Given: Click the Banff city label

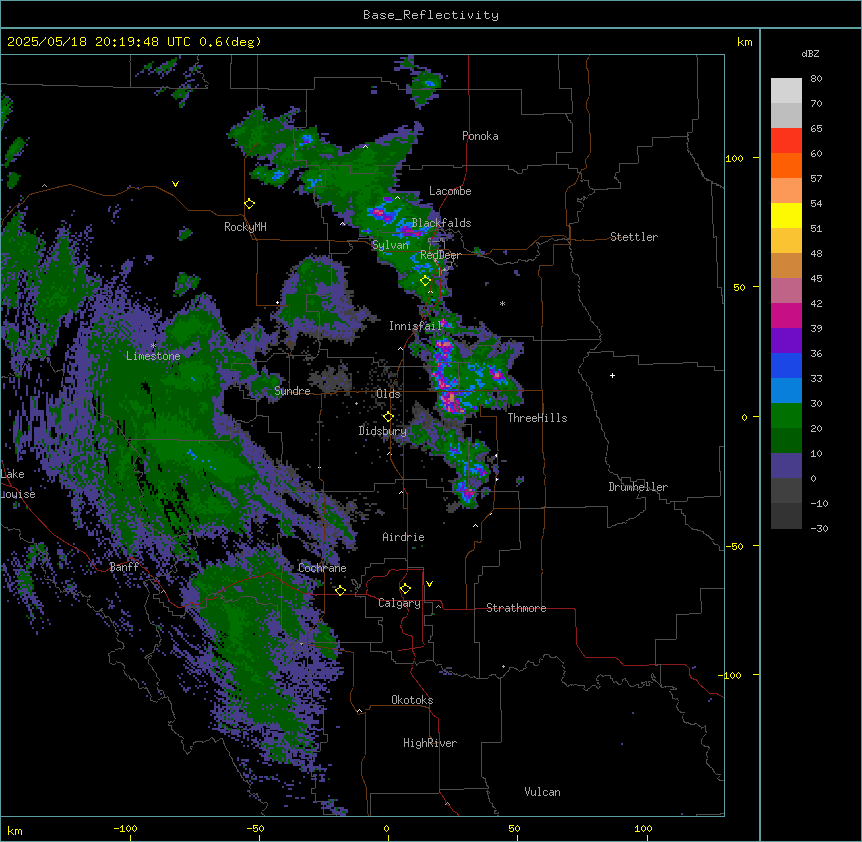Looking at the screenshot, I should point(124,567).
